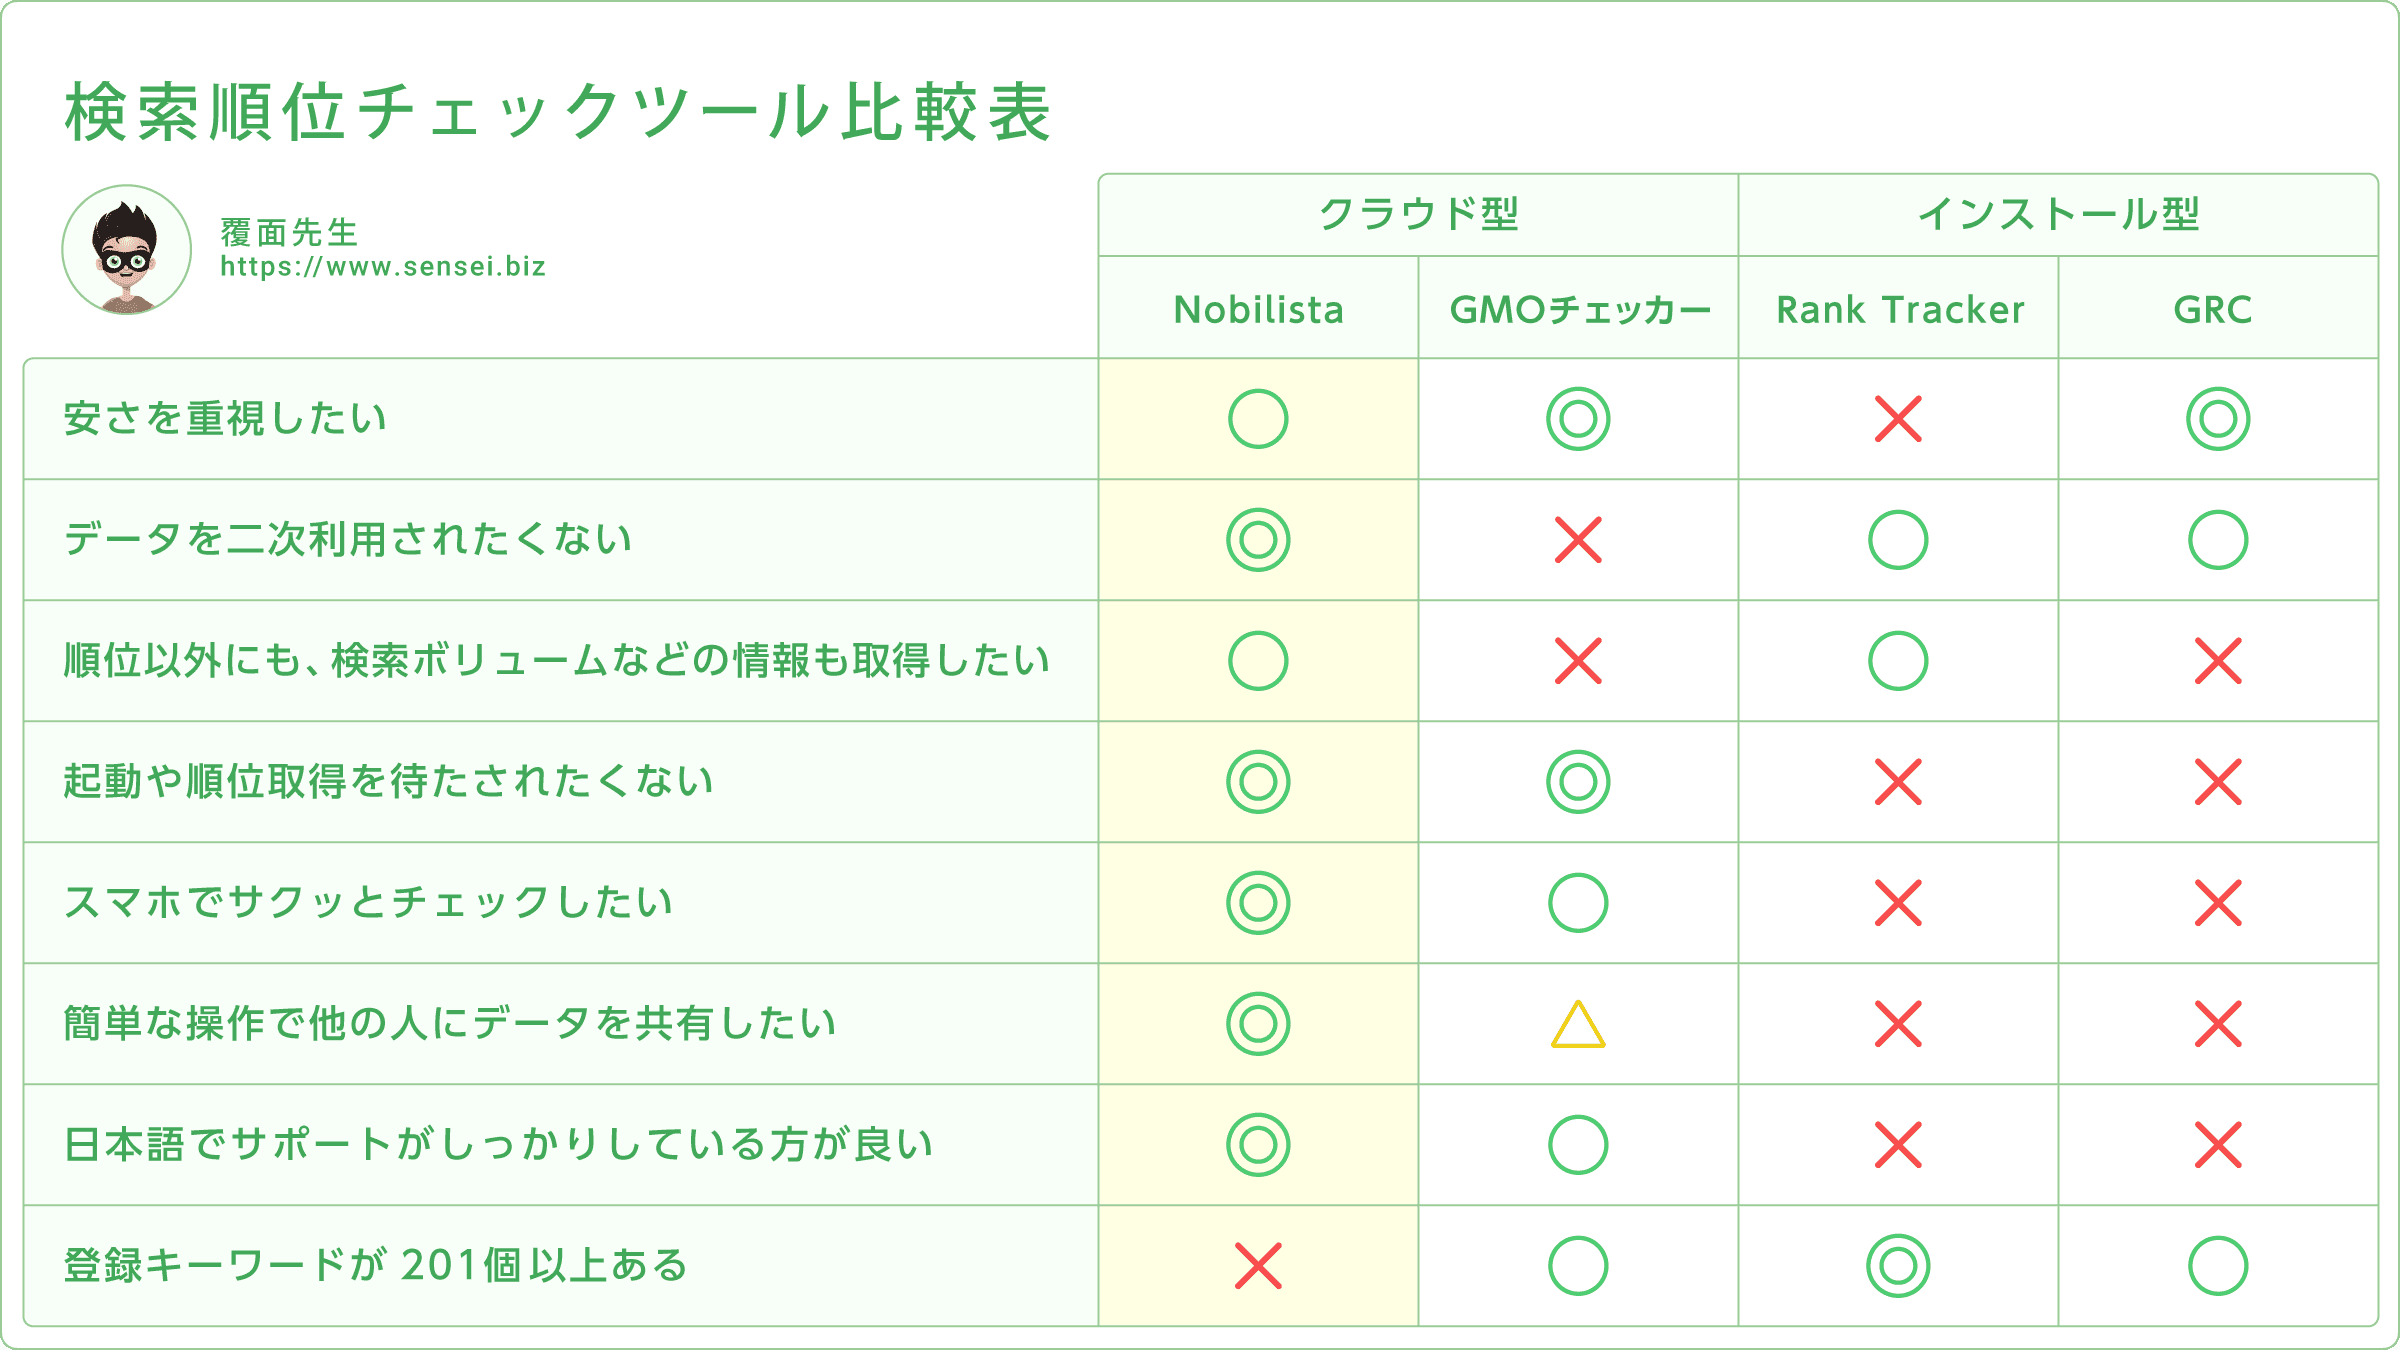Click the red X in Nobilista's 201個以上 row
The width and height of the screenshot is (2400, 1350).
tap(1258, 1266)
